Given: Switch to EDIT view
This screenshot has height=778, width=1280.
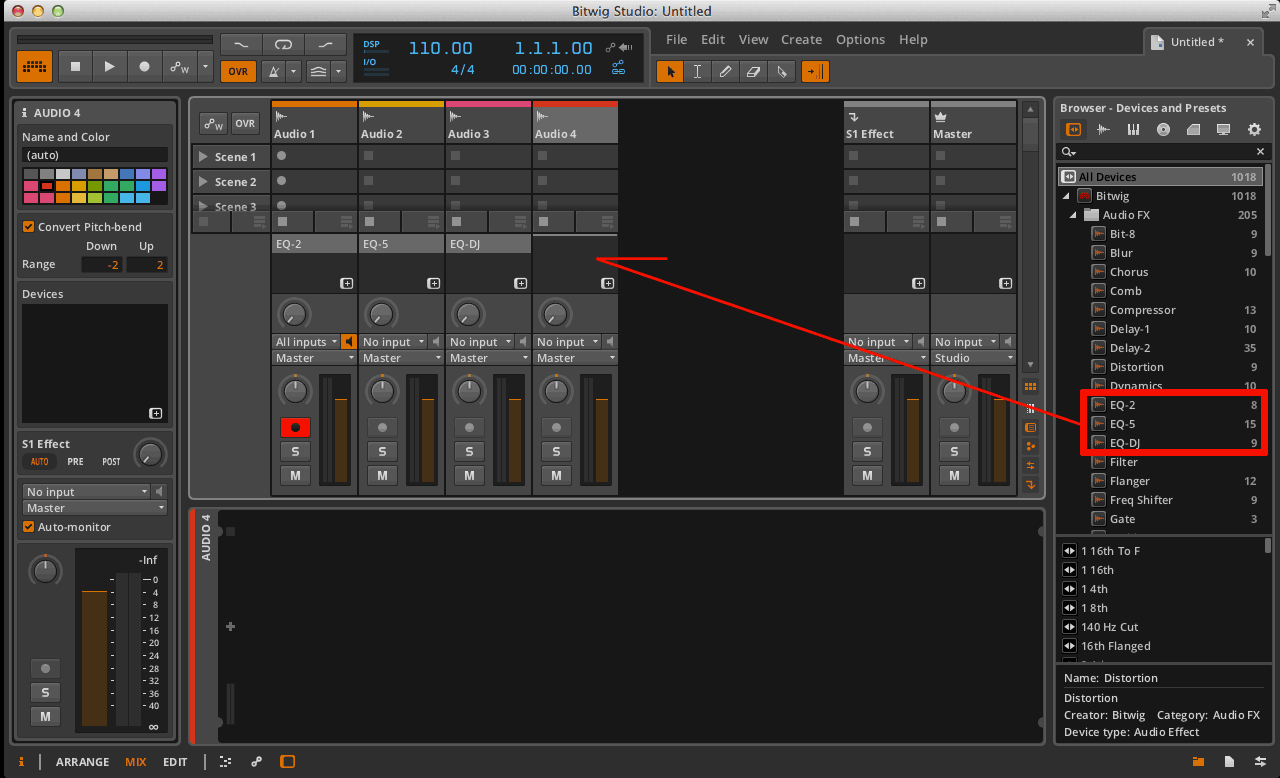Looking at the screenshot, I should point(175,762).
